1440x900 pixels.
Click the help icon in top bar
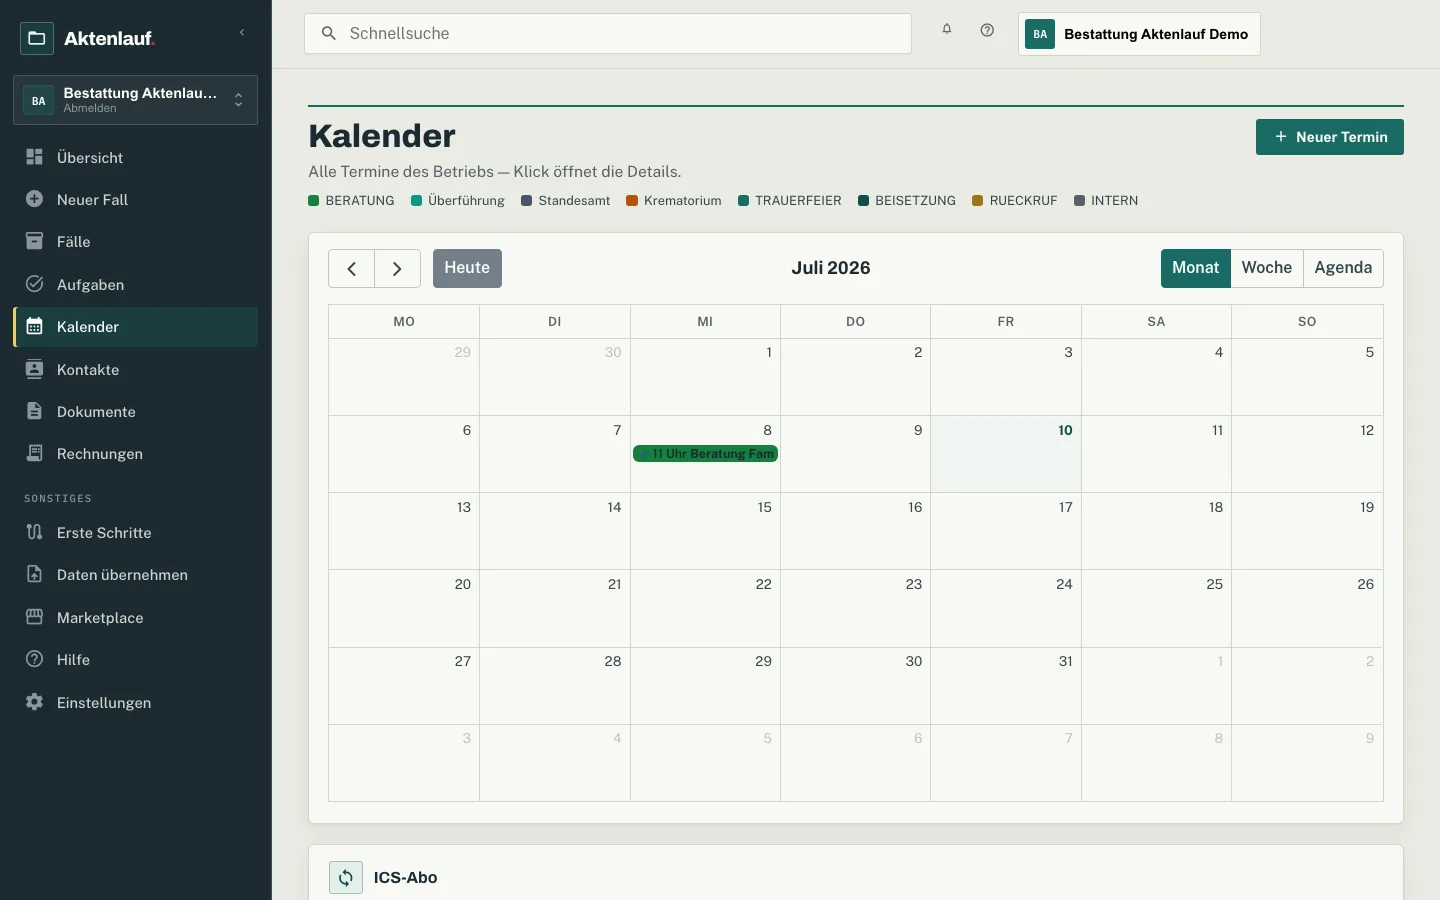pos(987,30)
